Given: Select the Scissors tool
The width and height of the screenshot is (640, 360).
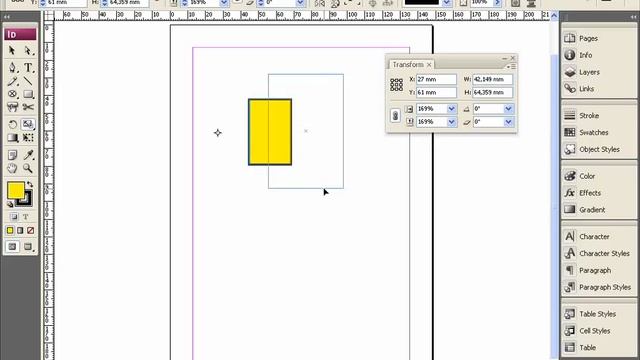Looking at the screenshot, I should [28, 107].
